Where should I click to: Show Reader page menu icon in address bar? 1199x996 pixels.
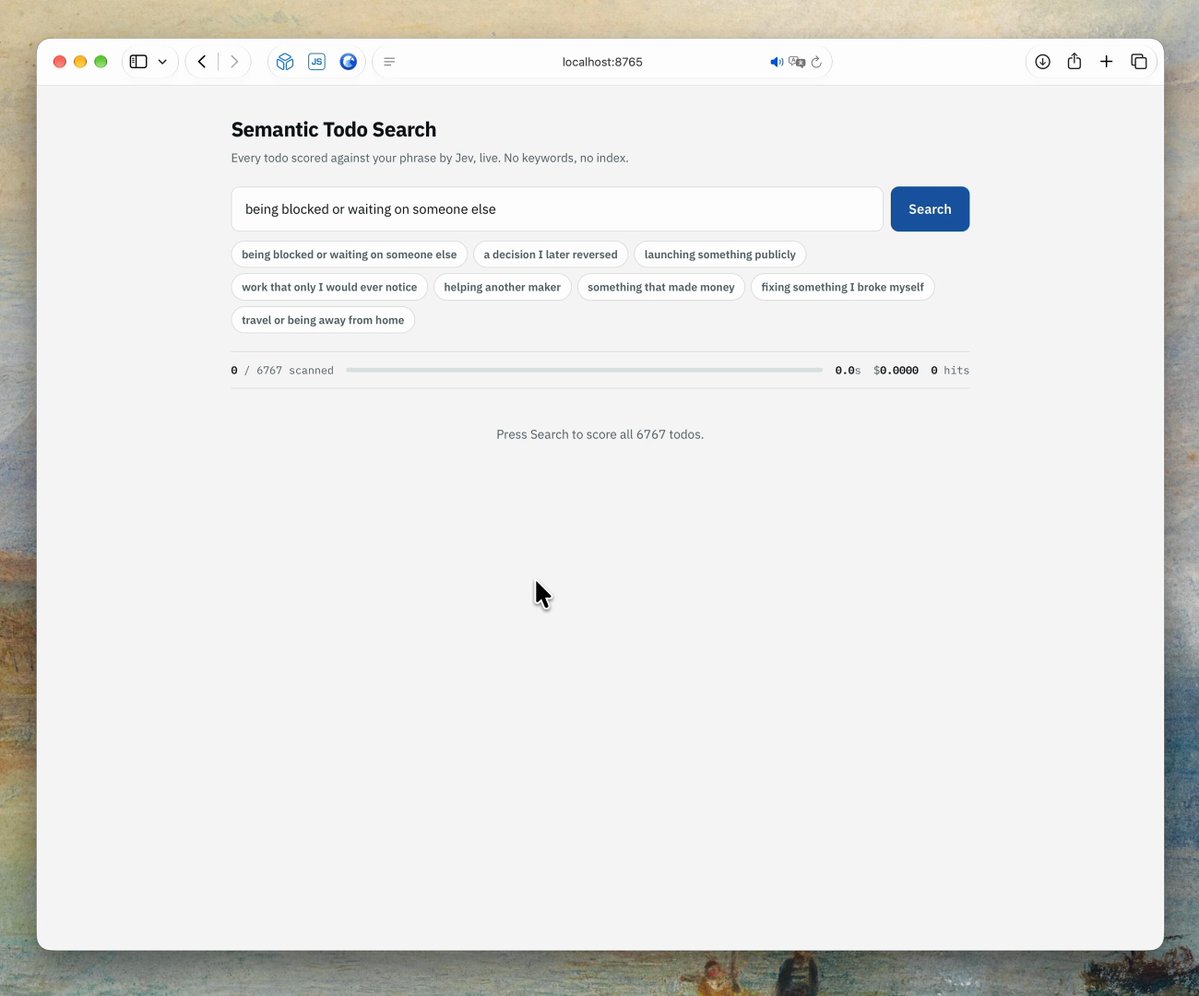389,62
